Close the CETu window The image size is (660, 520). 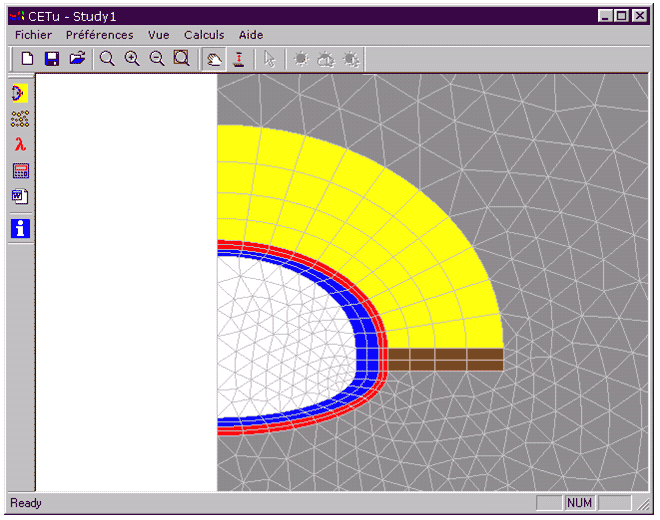640,16
